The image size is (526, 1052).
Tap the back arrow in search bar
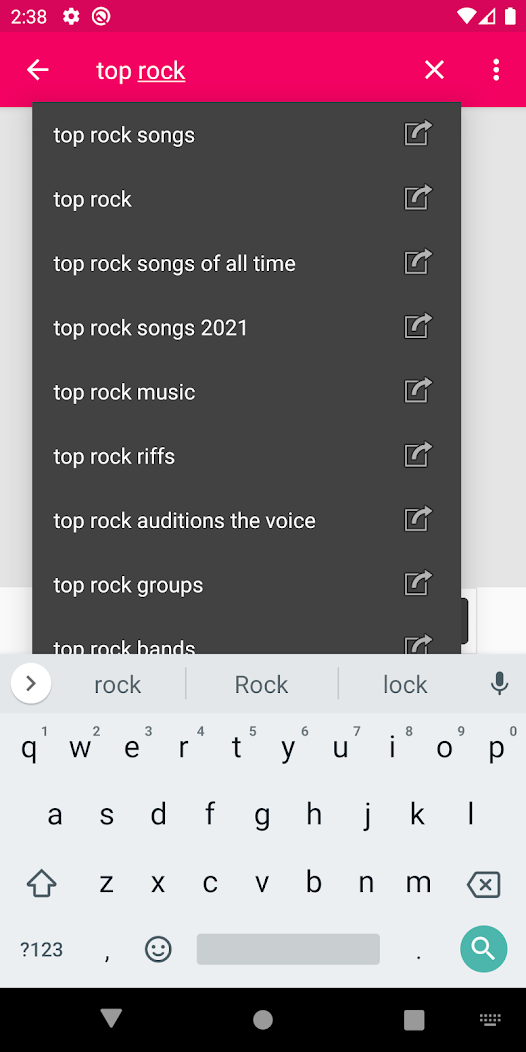38,70
